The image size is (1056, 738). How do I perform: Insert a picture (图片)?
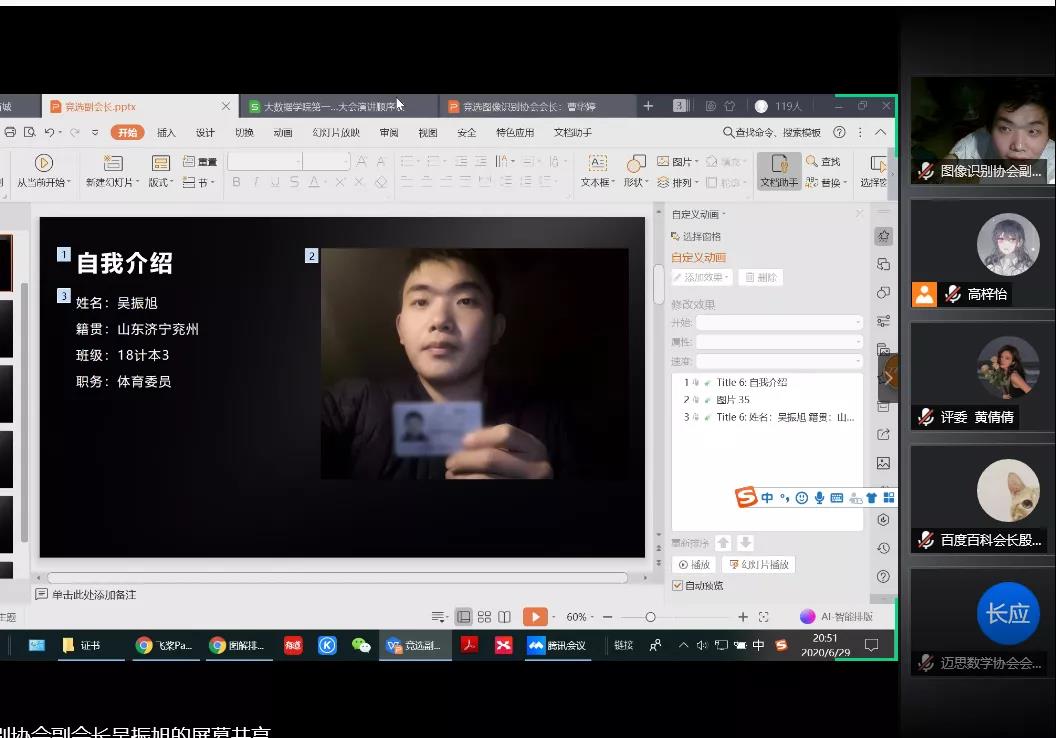click(x=677, y=162)
